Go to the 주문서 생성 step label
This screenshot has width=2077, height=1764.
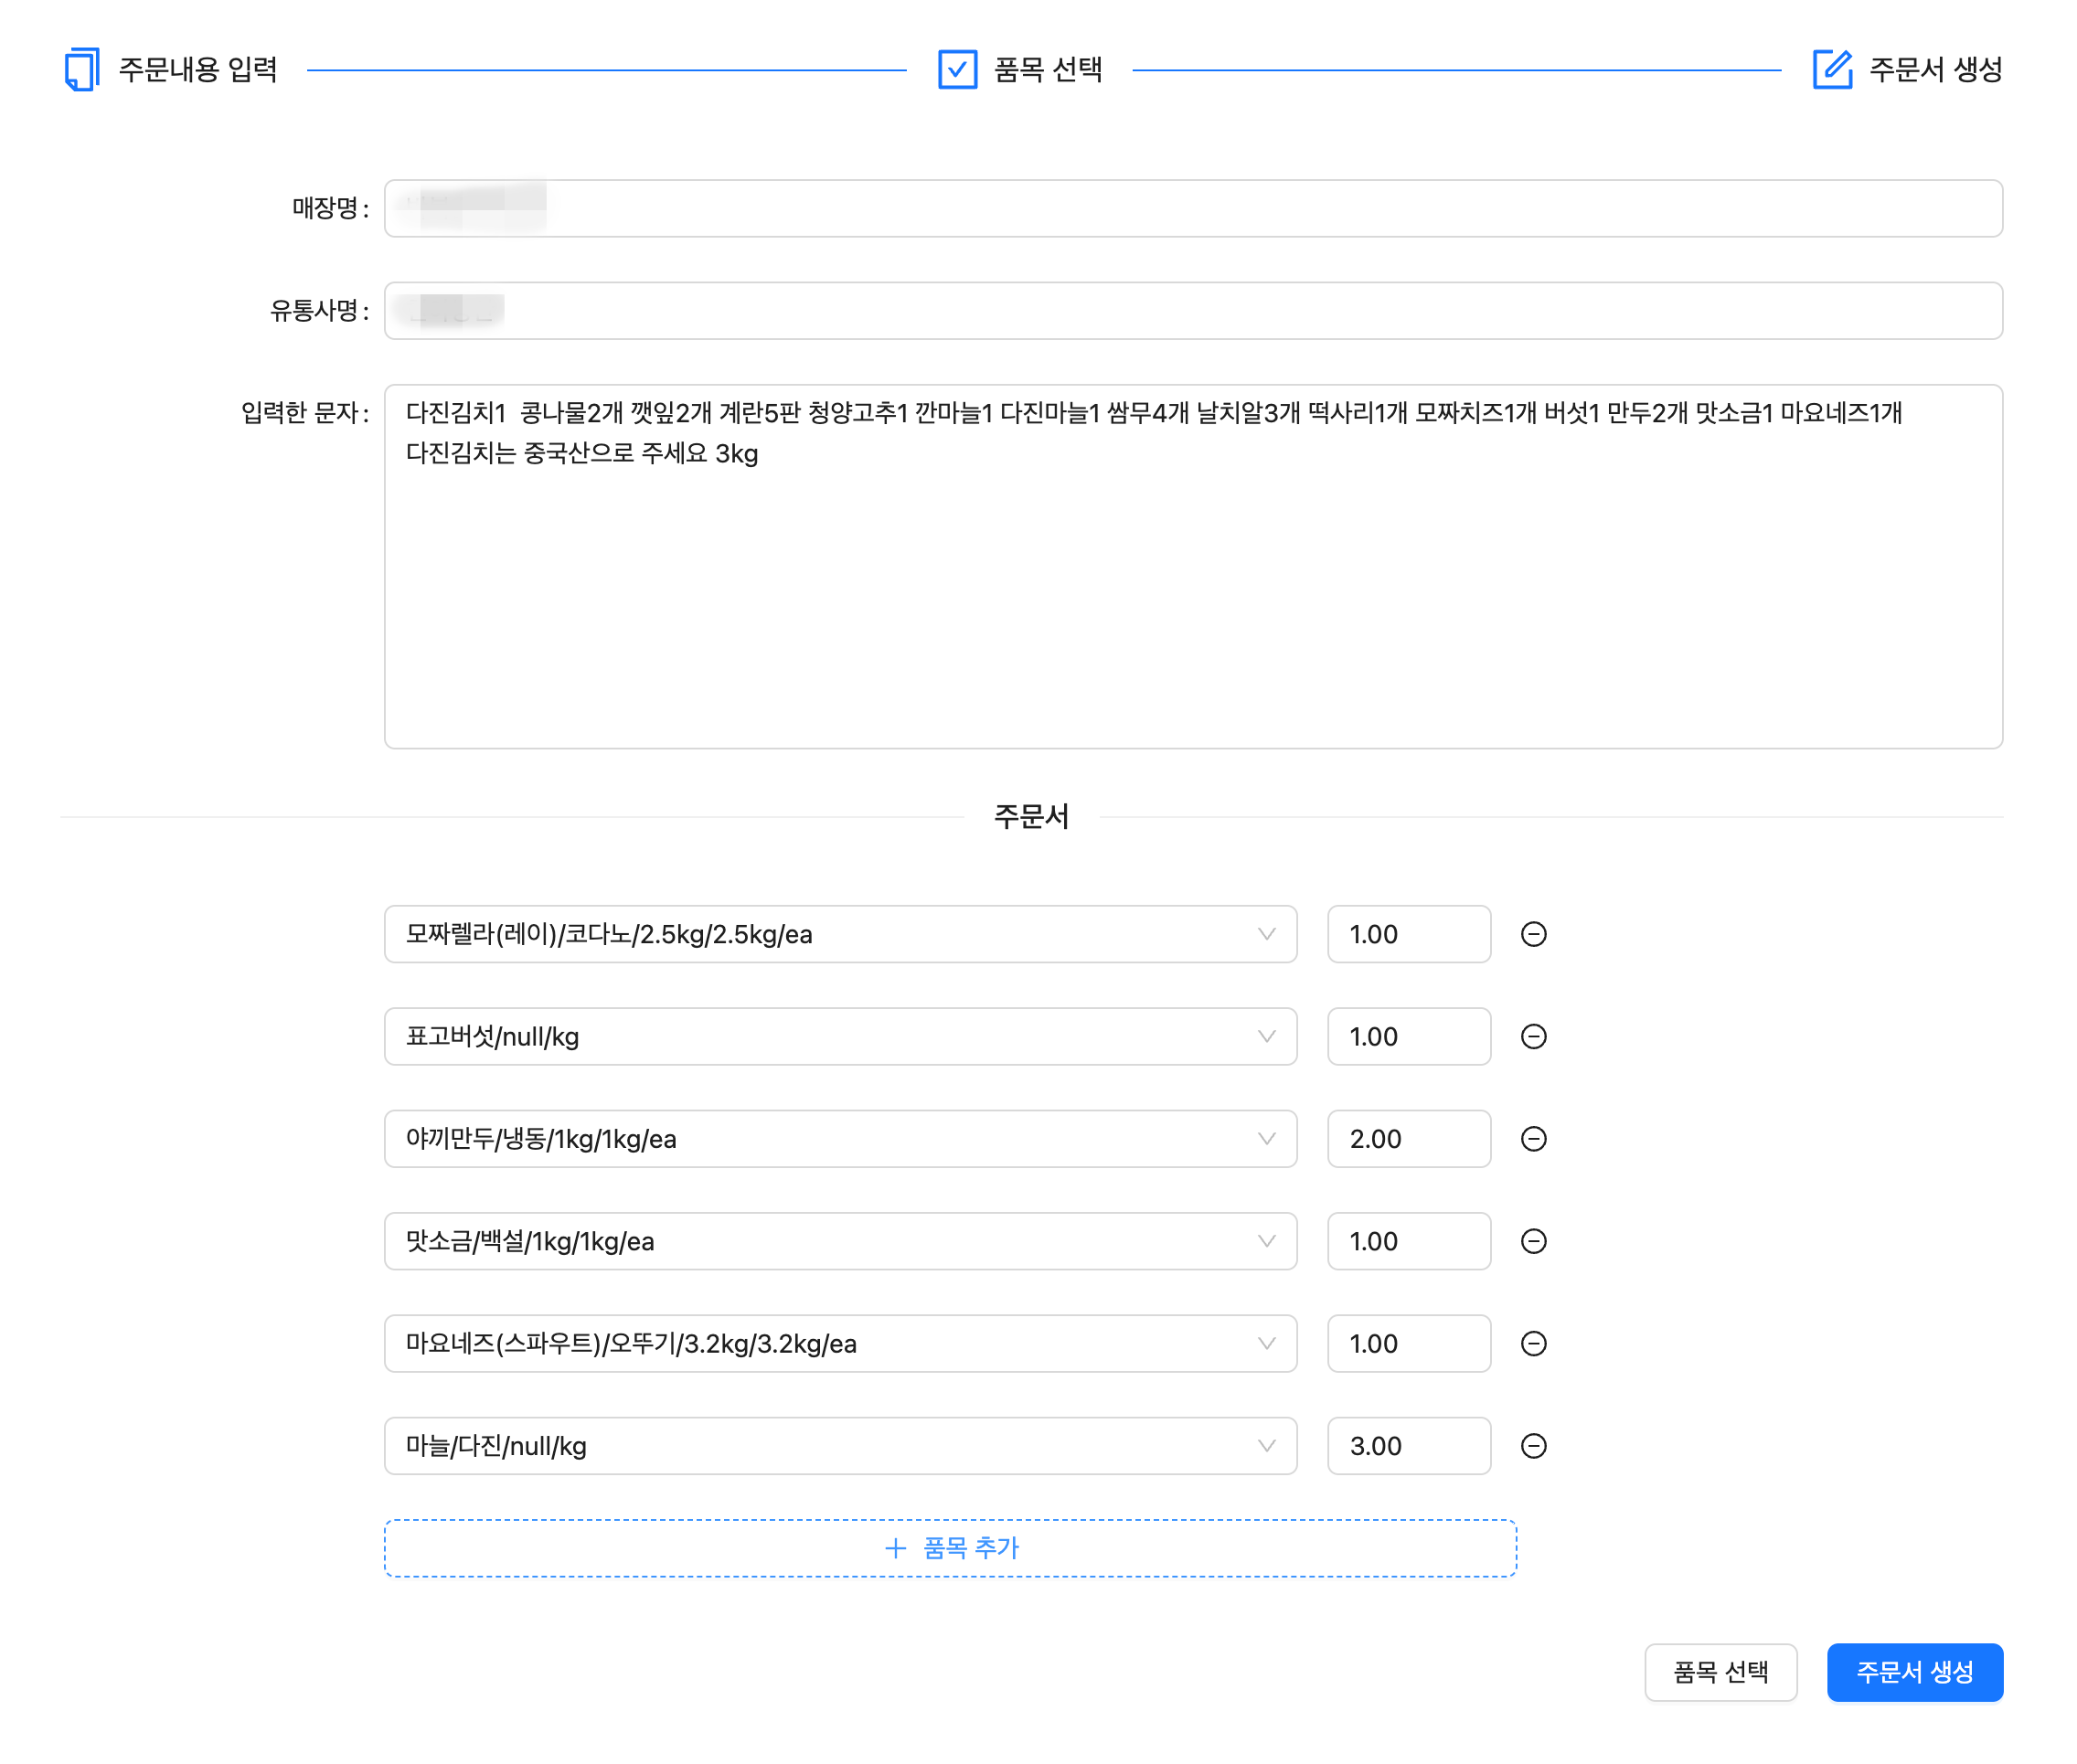coord(1935,69)
